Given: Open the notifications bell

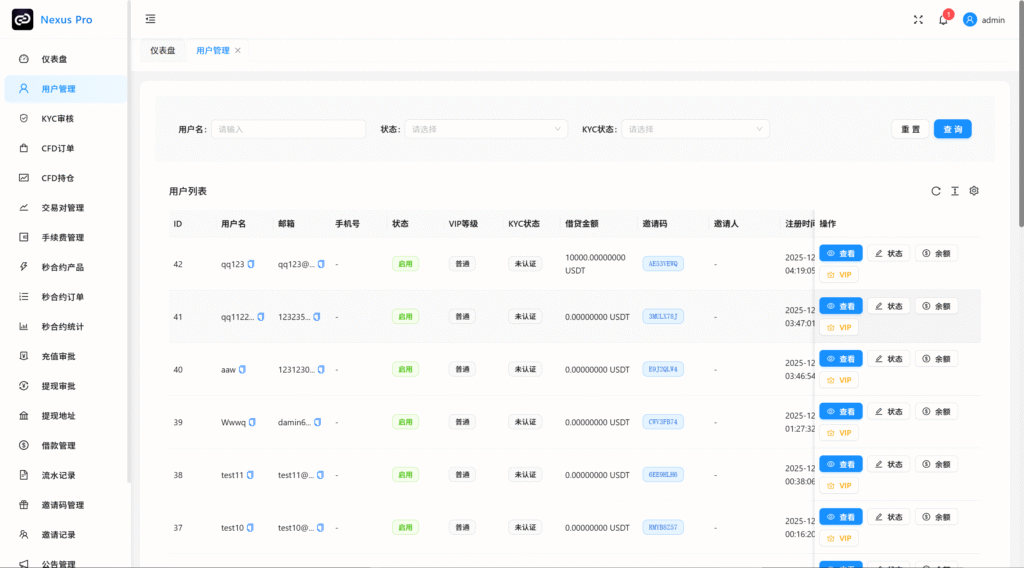Looking at the screenshot, I should click(x=943, y=19).
